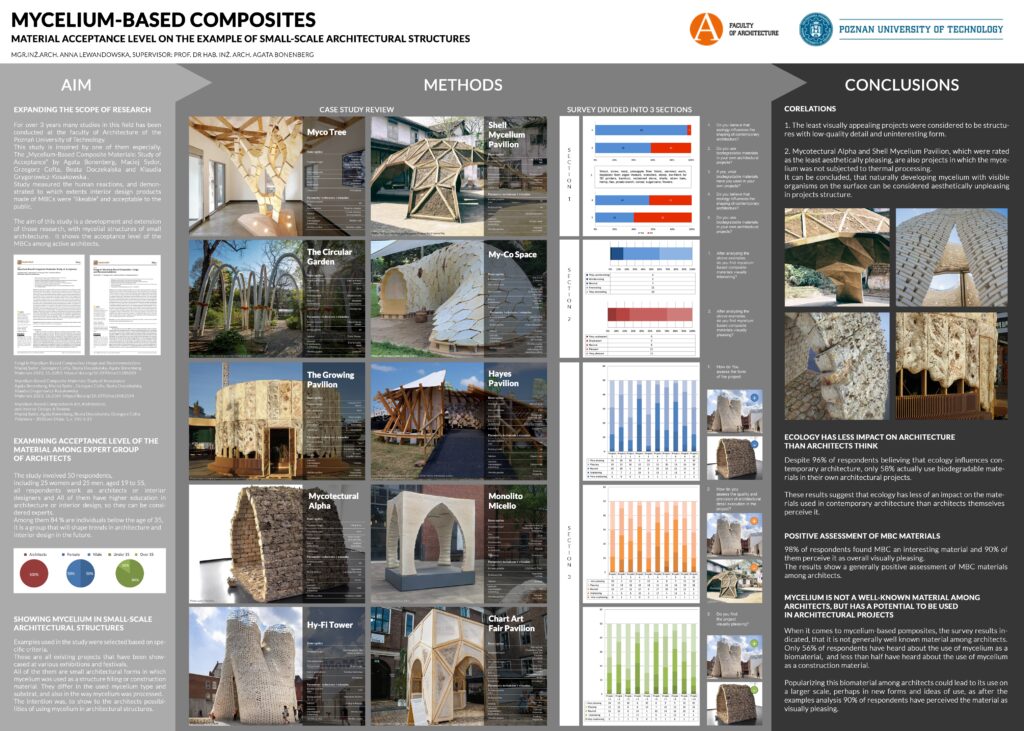The width and height of the screenshot is (1024, 731).
Task: Open Conclusions photo of faceted pavilion underside
Action: point(837,257)
